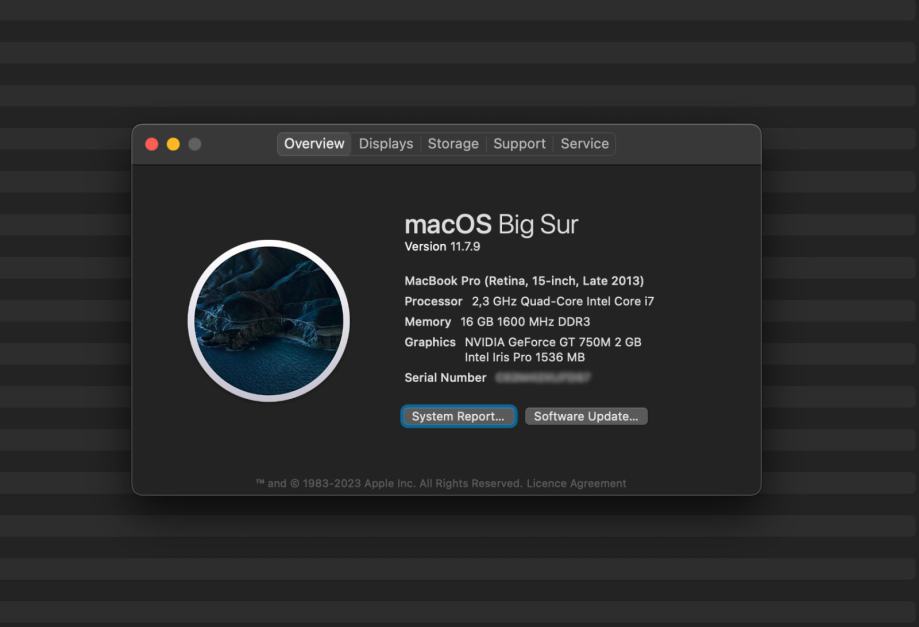Click Intel Iris Pro 1536 MB text
The width and height of the screenshot is (919, 627).
pos(525,357)
